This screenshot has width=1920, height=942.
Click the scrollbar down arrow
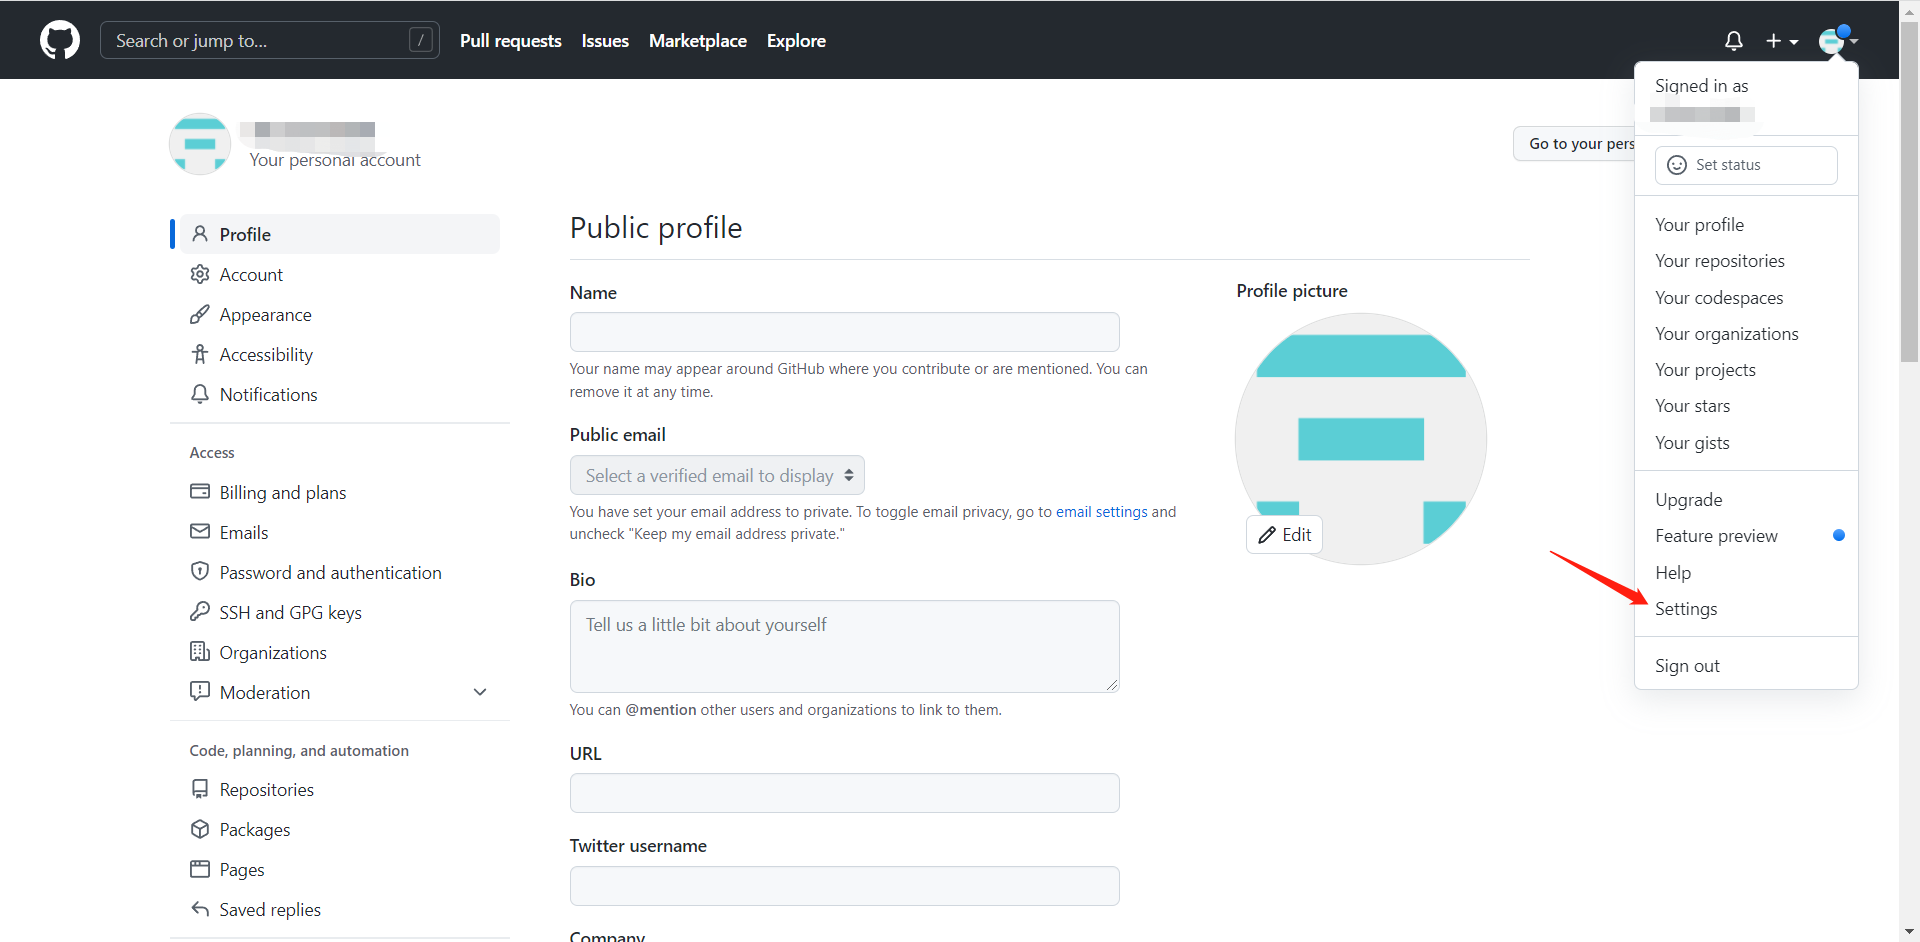pyautogui.click(x=1909, y=932)
